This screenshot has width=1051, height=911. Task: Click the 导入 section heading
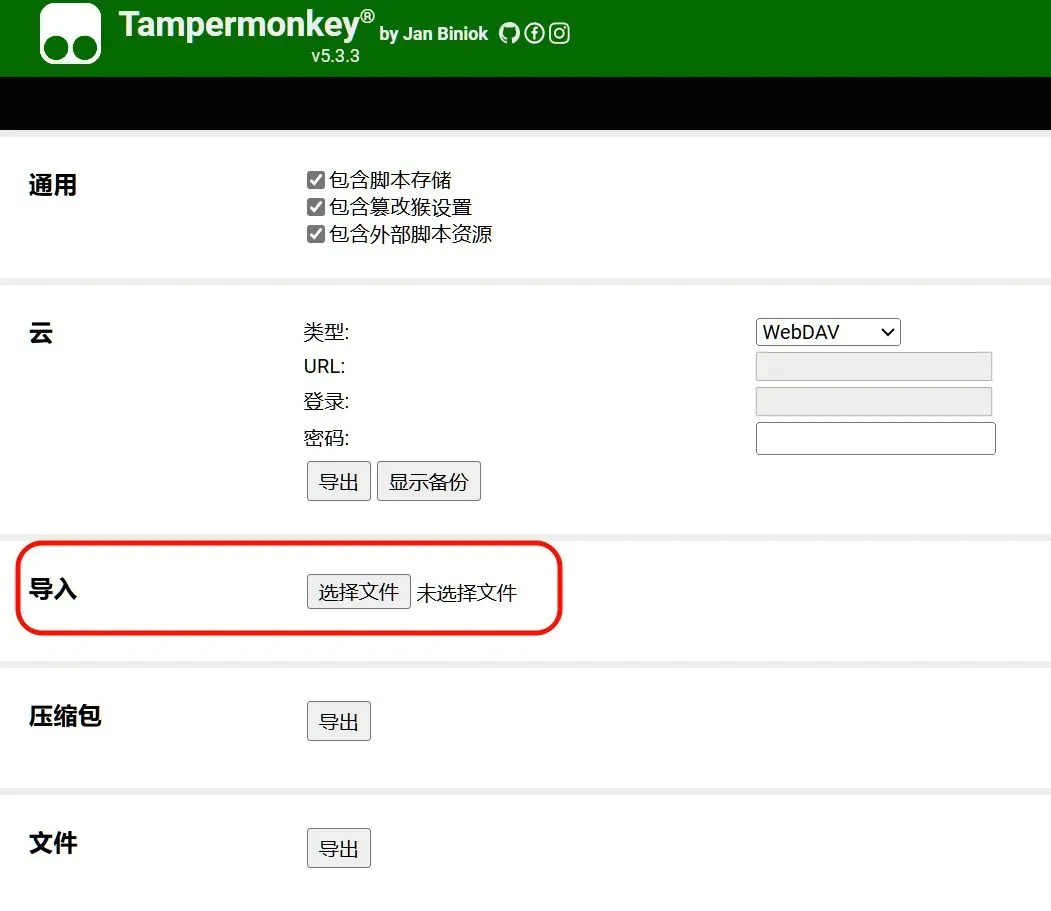(x=53, y=589)
